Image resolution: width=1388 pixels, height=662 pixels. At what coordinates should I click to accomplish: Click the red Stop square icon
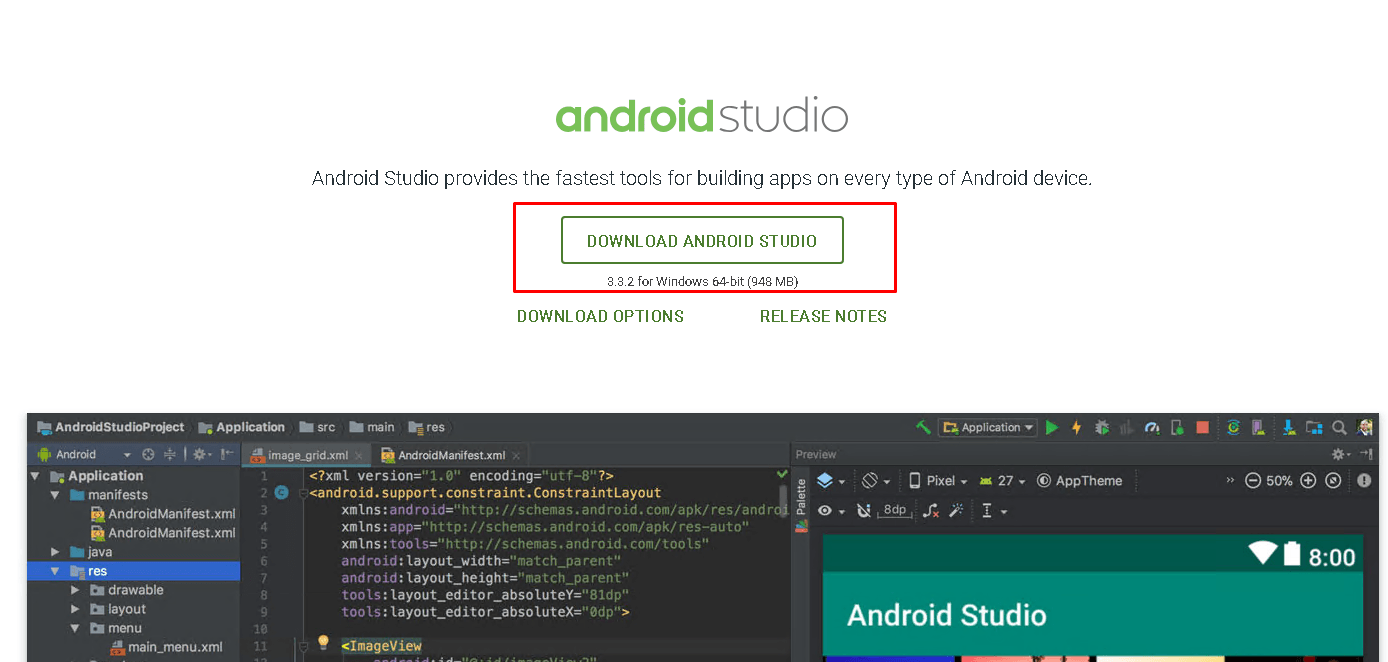[1202, 427]
